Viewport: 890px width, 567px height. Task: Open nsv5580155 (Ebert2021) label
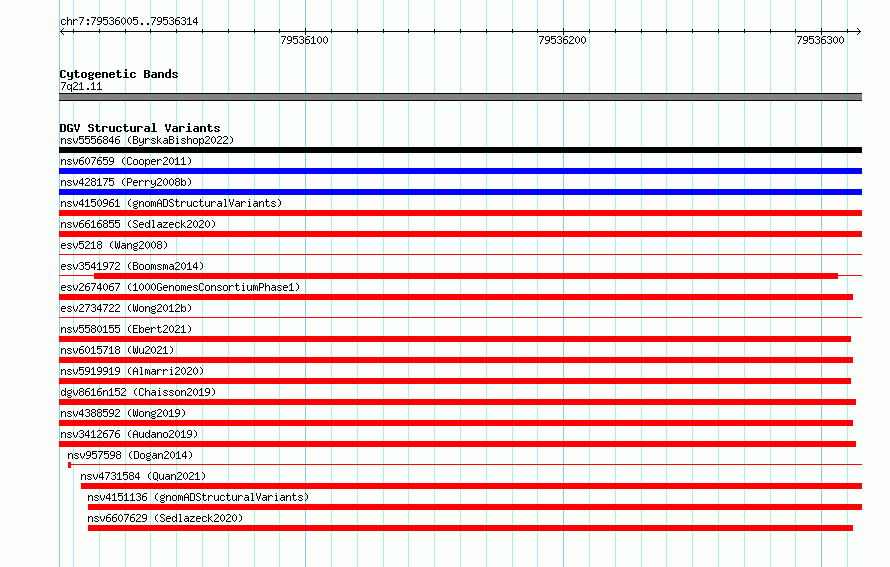[x=126, y=329]
